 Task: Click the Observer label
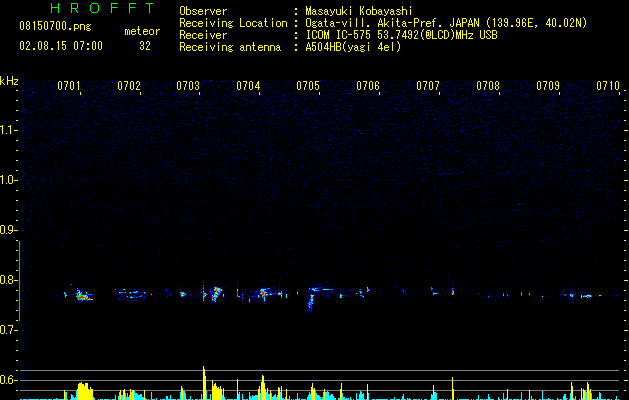(x=203, y=11)
